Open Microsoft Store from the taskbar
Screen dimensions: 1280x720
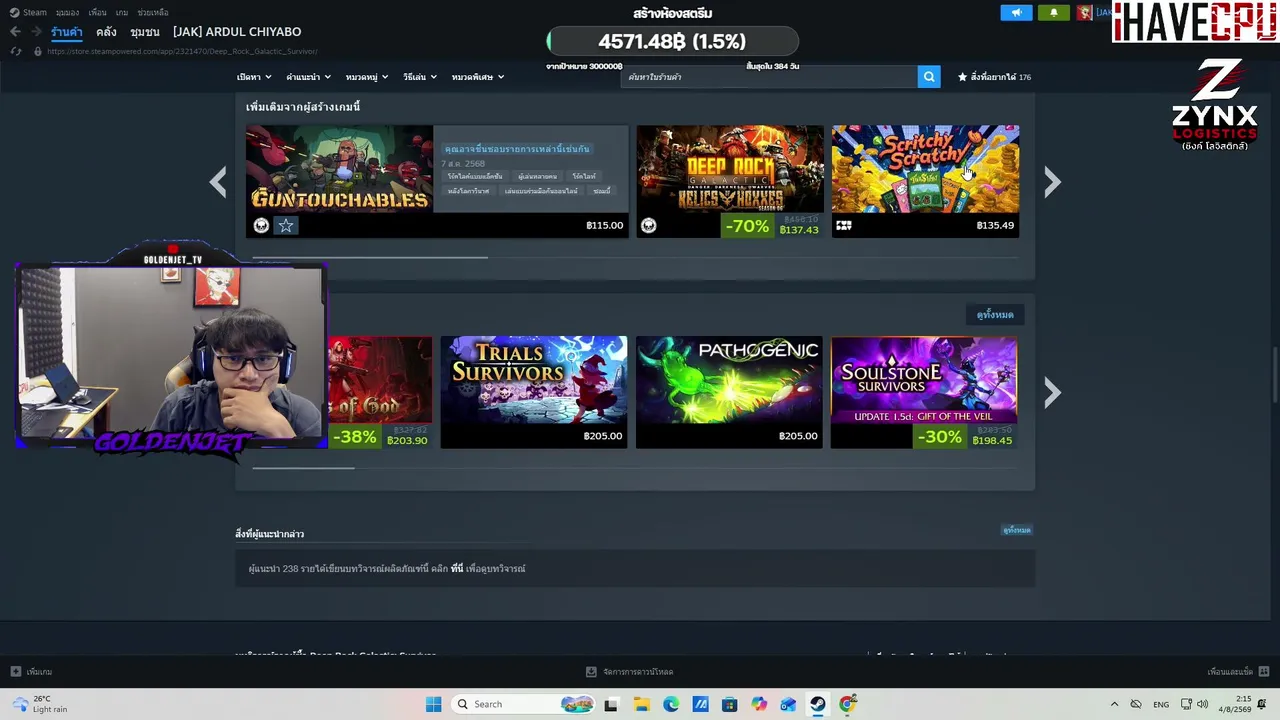point(729,704)
